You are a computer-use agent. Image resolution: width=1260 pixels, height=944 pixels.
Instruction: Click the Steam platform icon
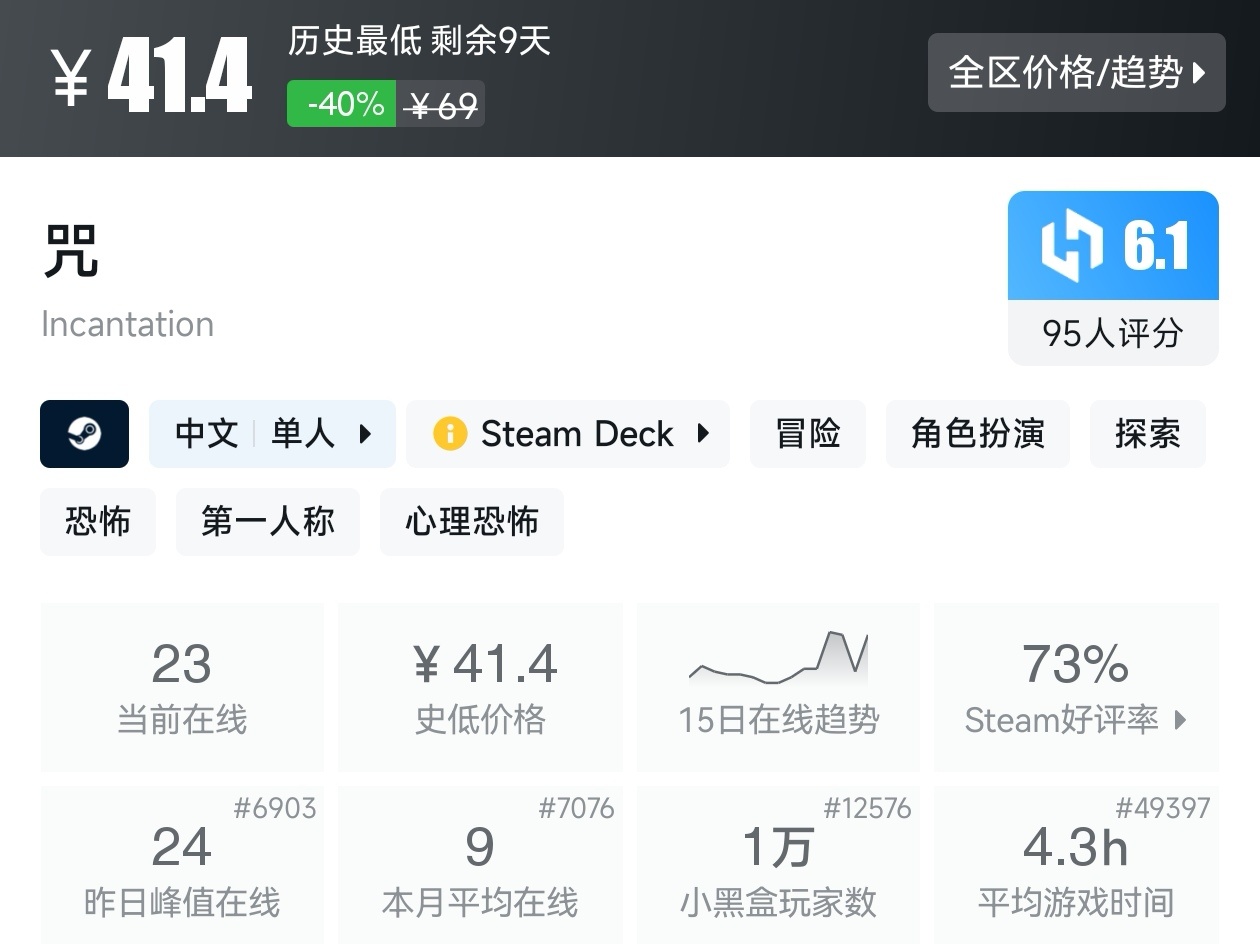(84, 434)
